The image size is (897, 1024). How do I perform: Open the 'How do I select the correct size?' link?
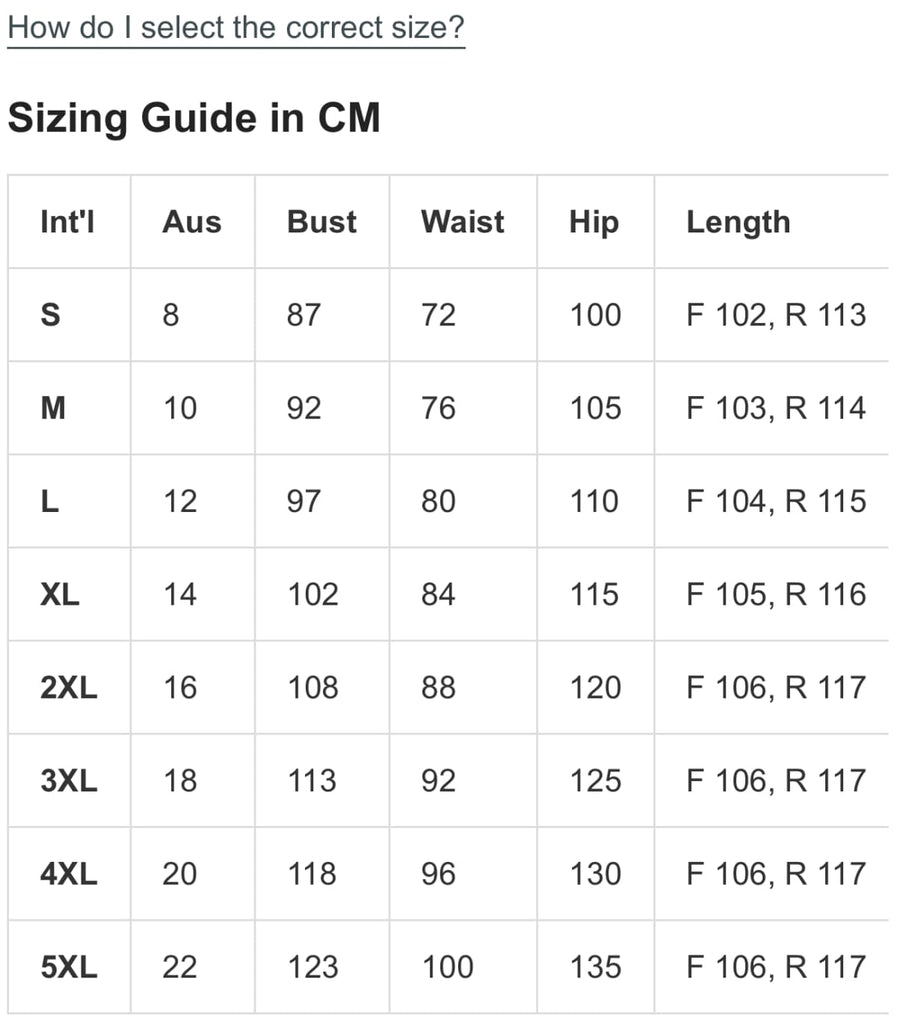coord(236,29)
